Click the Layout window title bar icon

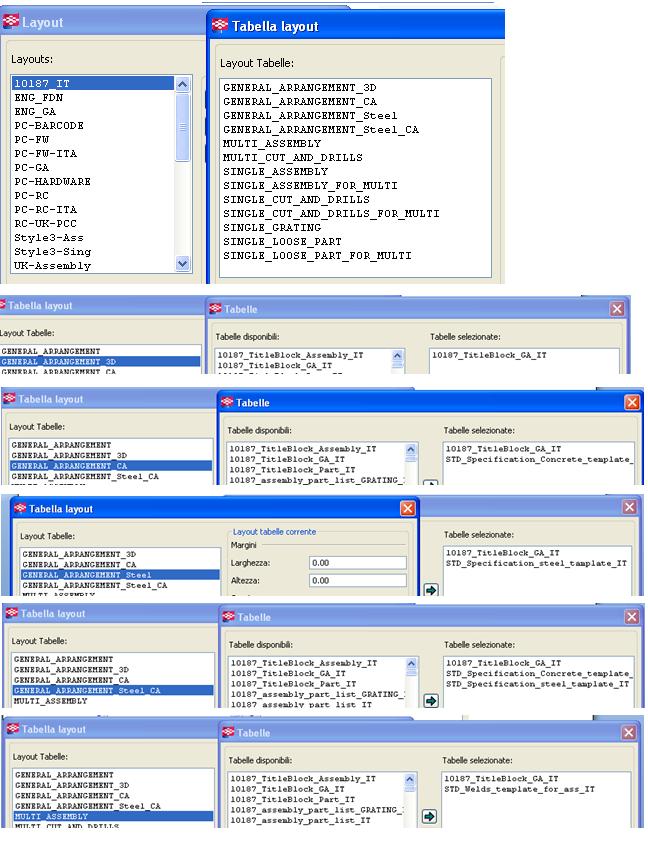click(12, 22)
